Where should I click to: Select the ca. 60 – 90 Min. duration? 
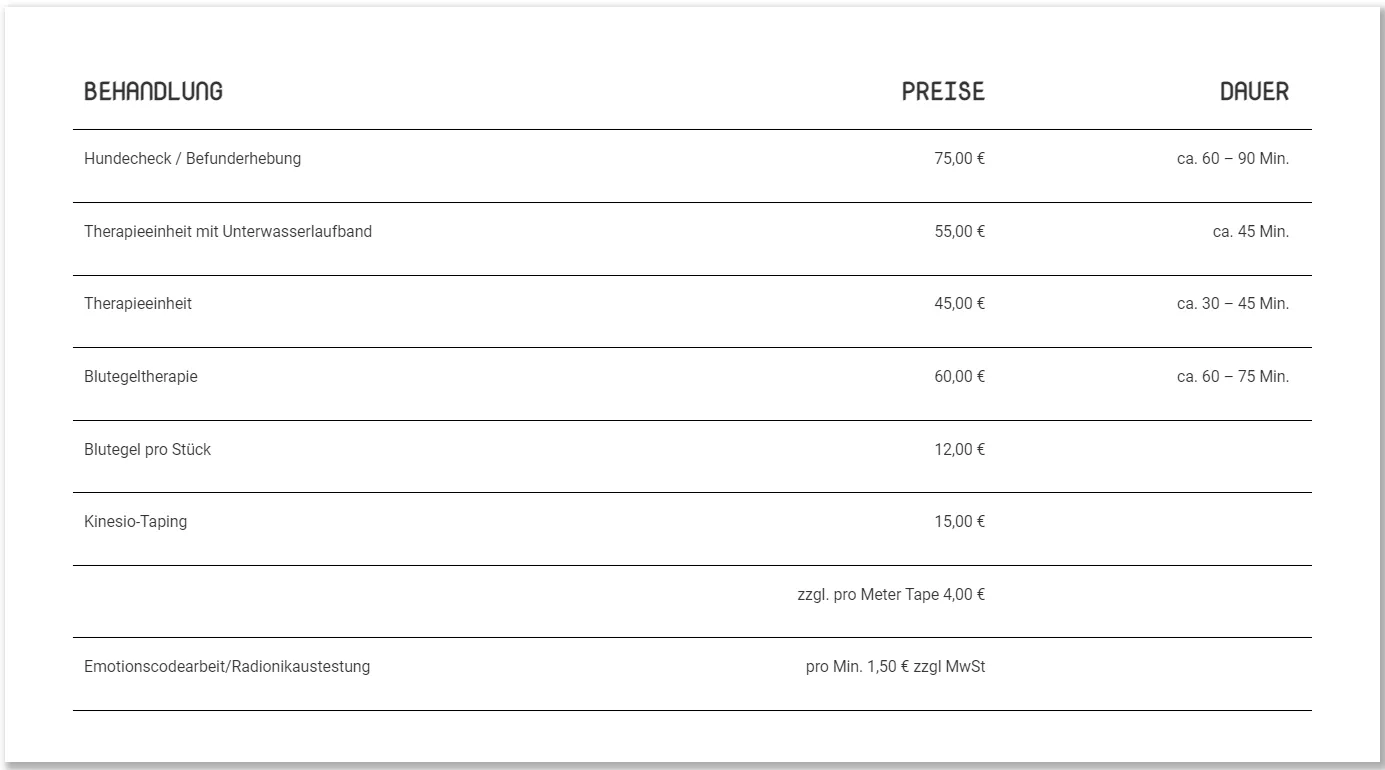coord(1233,158)
